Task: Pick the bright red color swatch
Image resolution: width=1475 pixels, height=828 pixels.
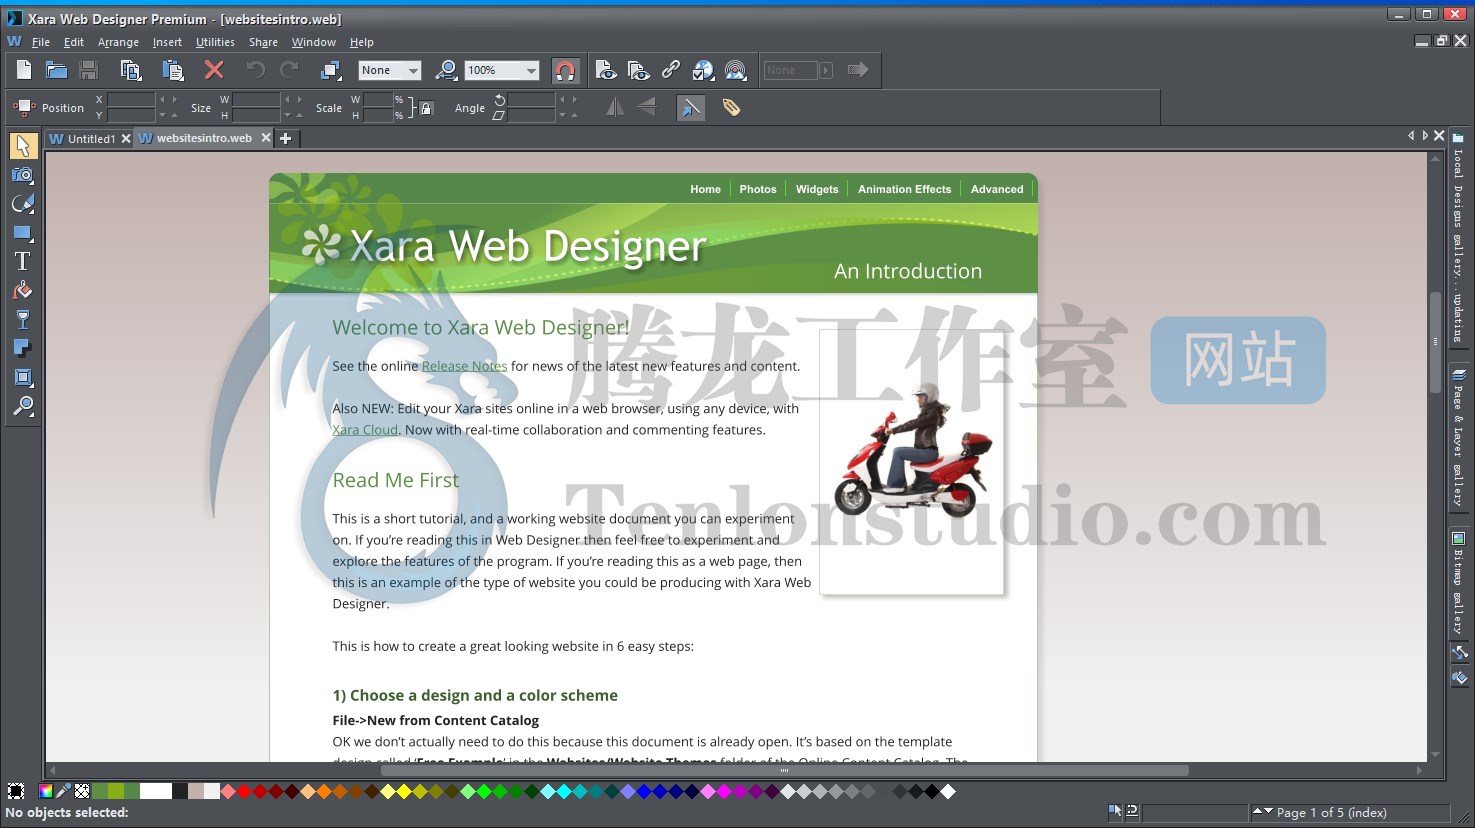Action: 244,791
